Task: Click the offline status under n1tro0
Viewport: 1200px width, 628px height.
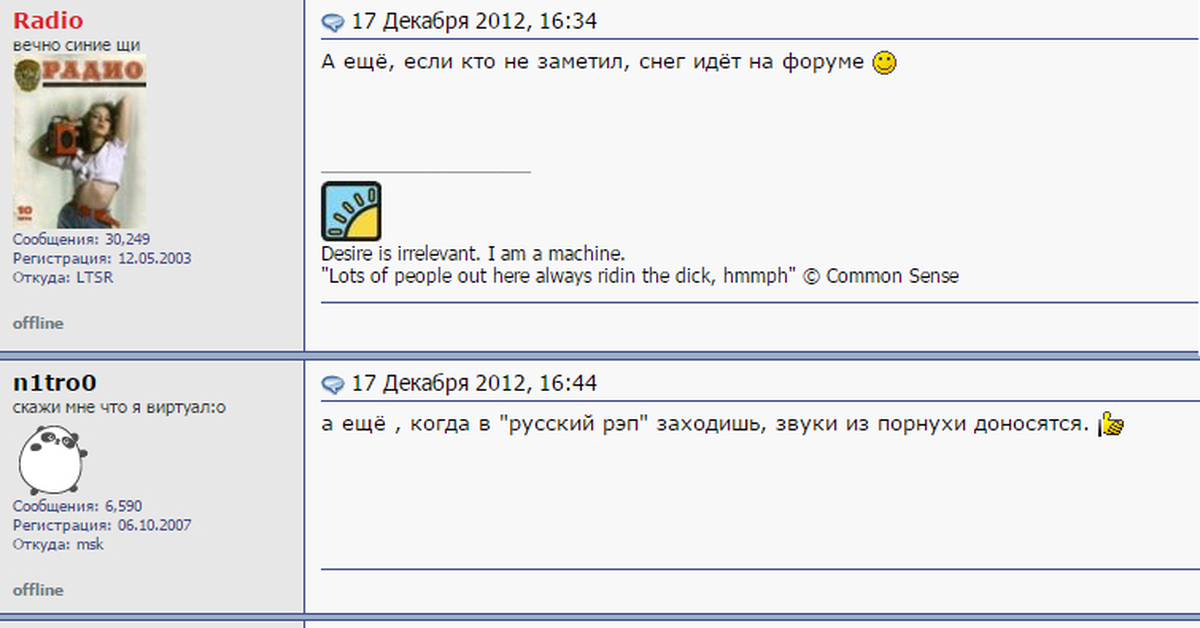Action: tap(38, 590)
